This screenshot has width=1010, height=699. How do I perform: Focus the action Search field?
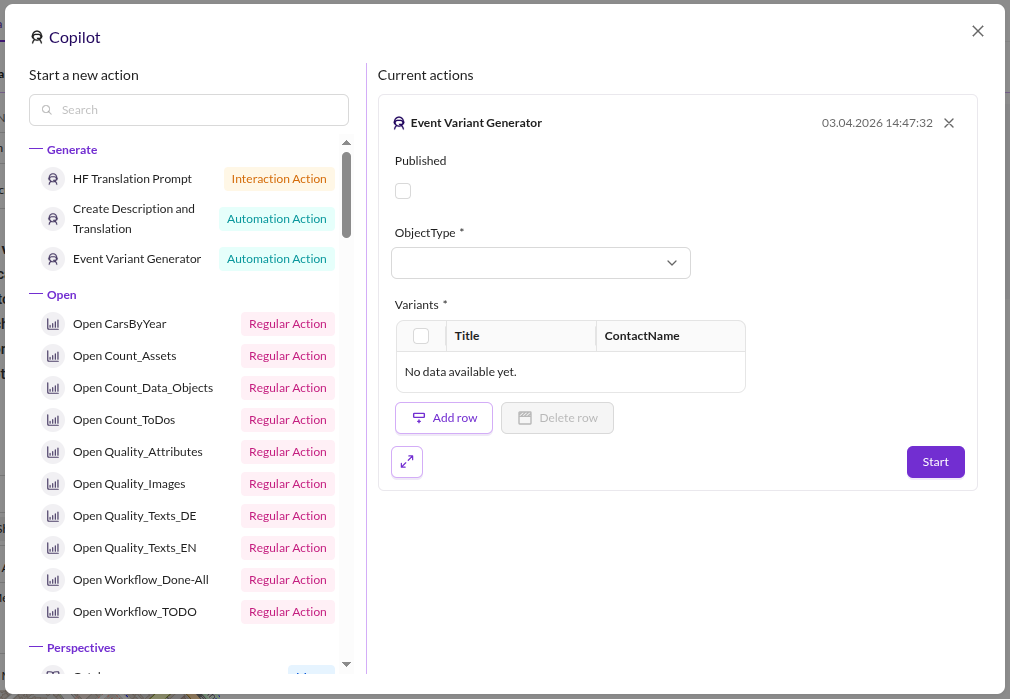[189, 110]
